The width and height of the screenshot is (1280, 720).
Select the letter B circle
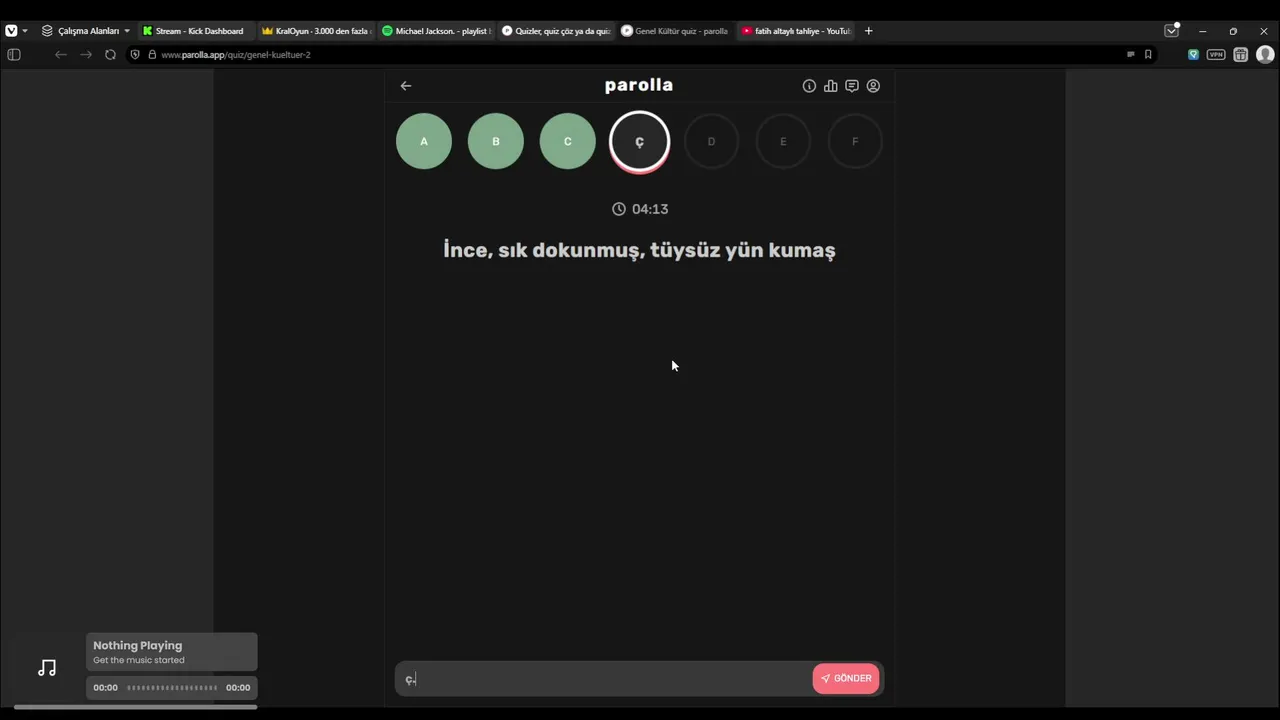pyautogui.click(x=496, y=141)
